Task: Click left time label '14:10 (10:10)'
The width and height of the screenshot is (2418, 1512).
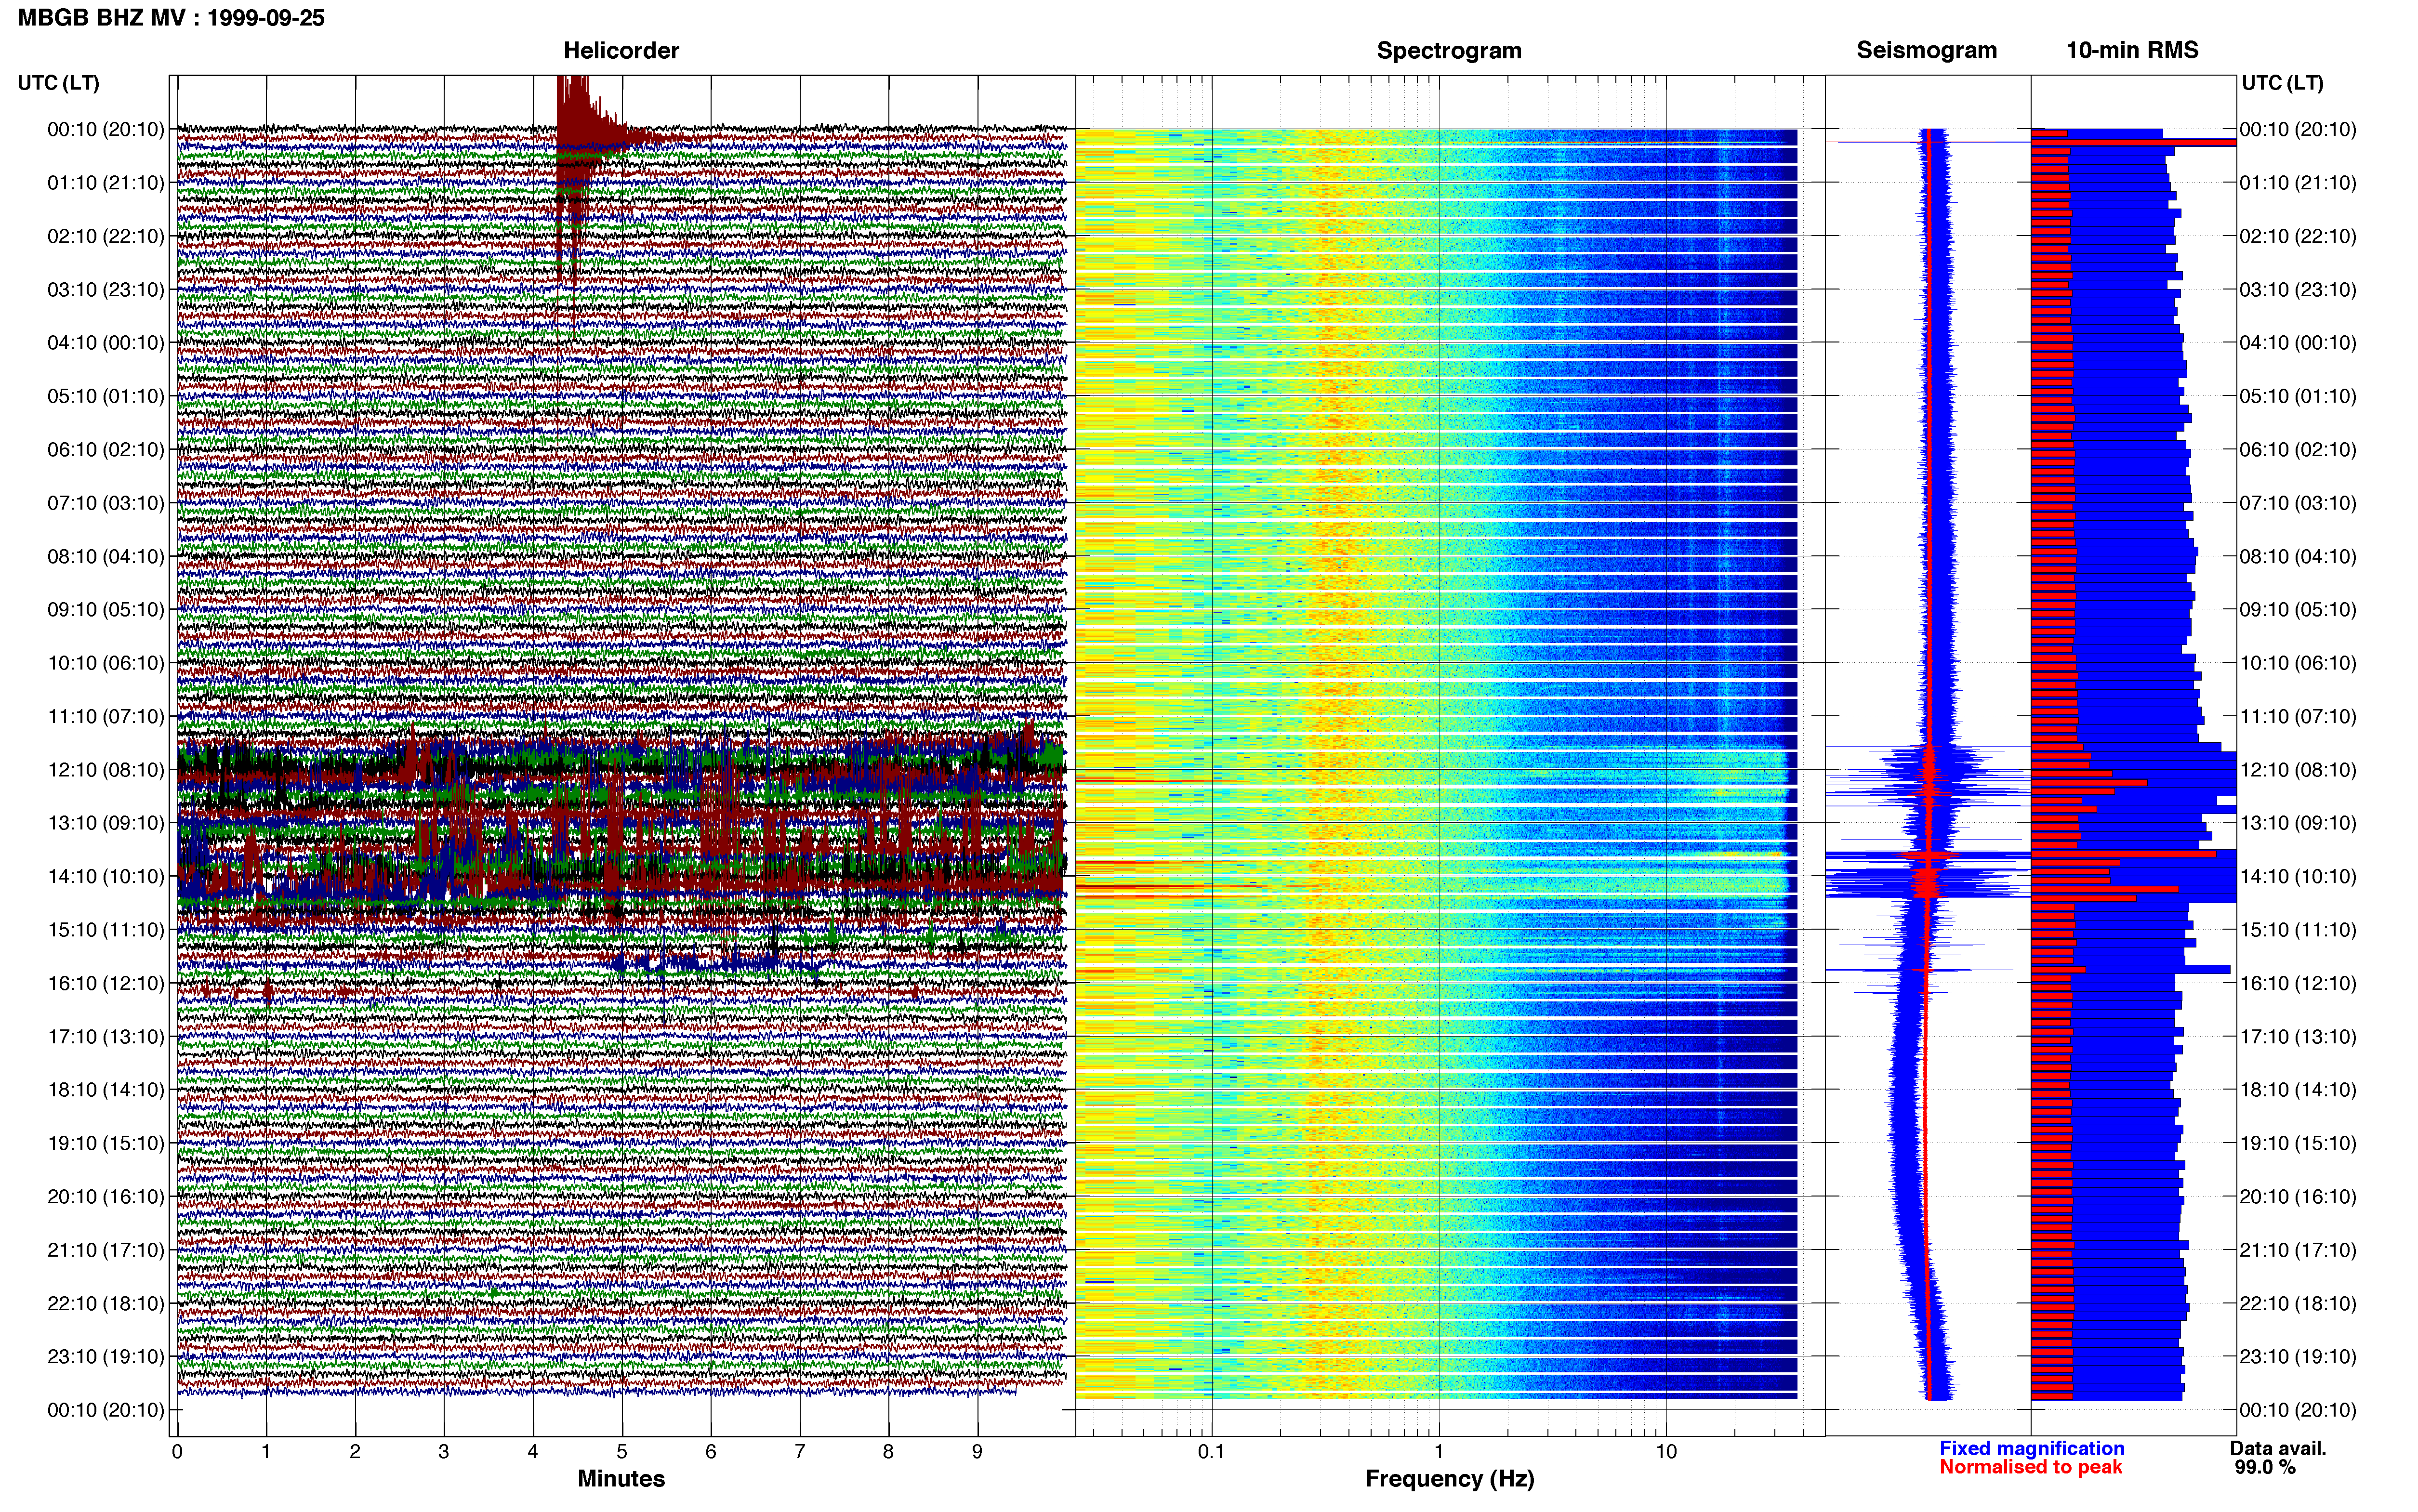Action: coord(106,876)
